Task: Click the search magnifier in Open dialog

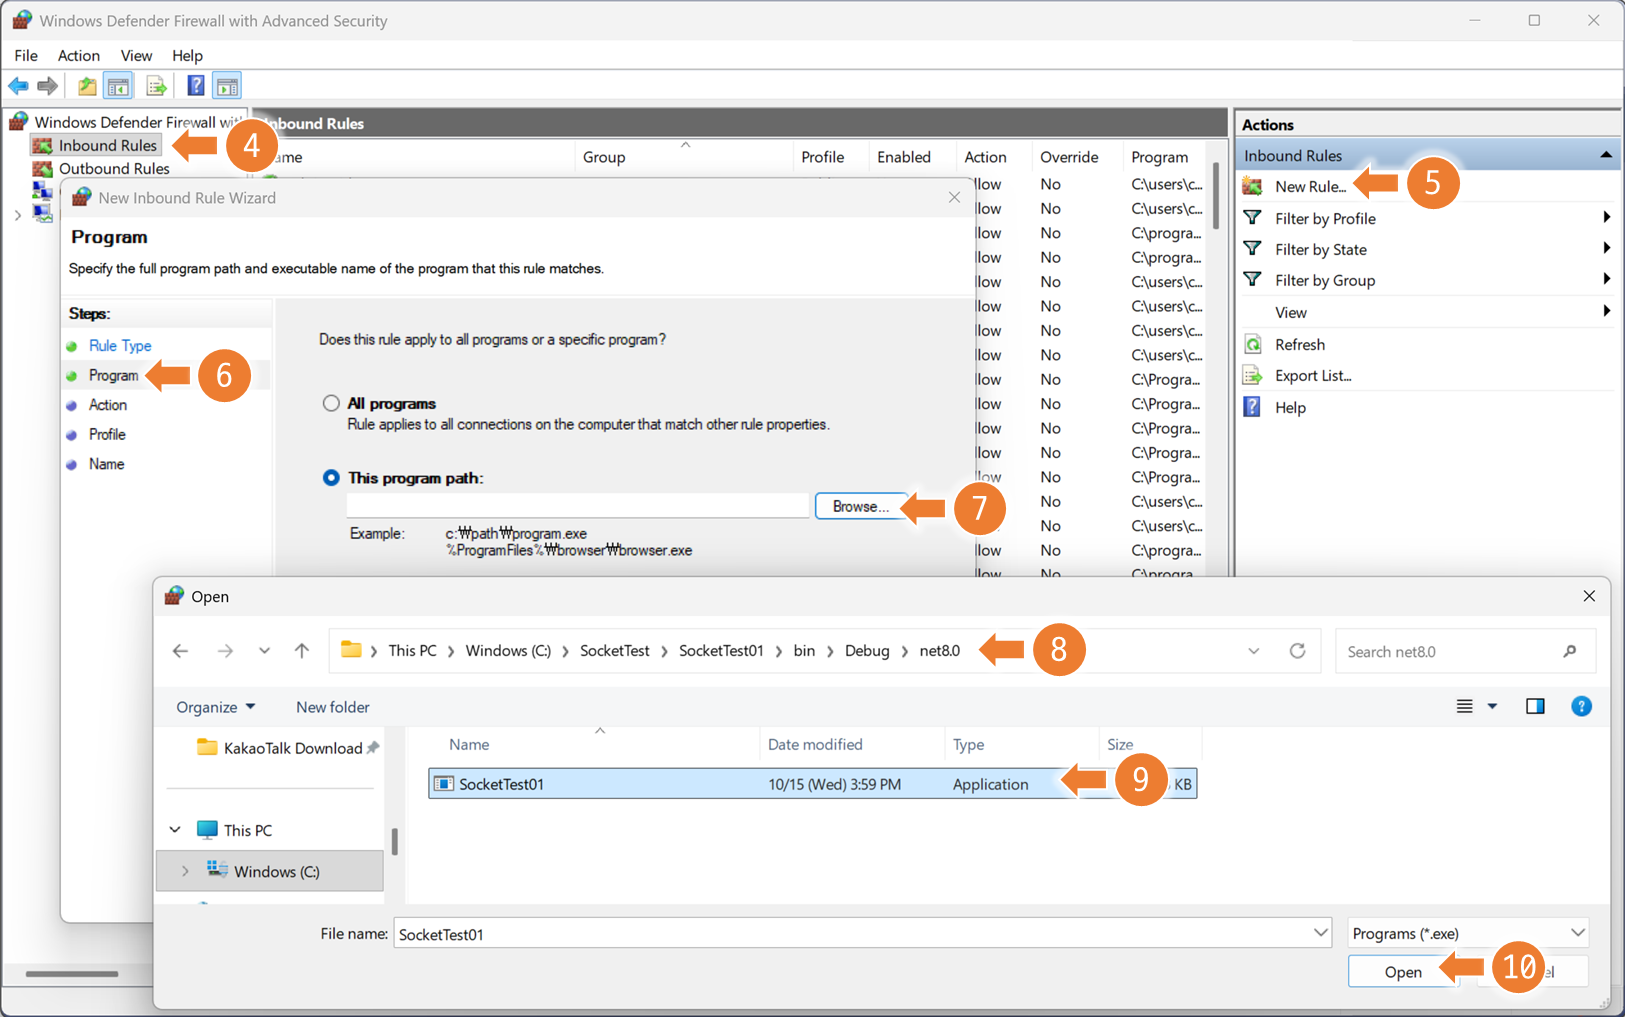Action: [1569, 651]
